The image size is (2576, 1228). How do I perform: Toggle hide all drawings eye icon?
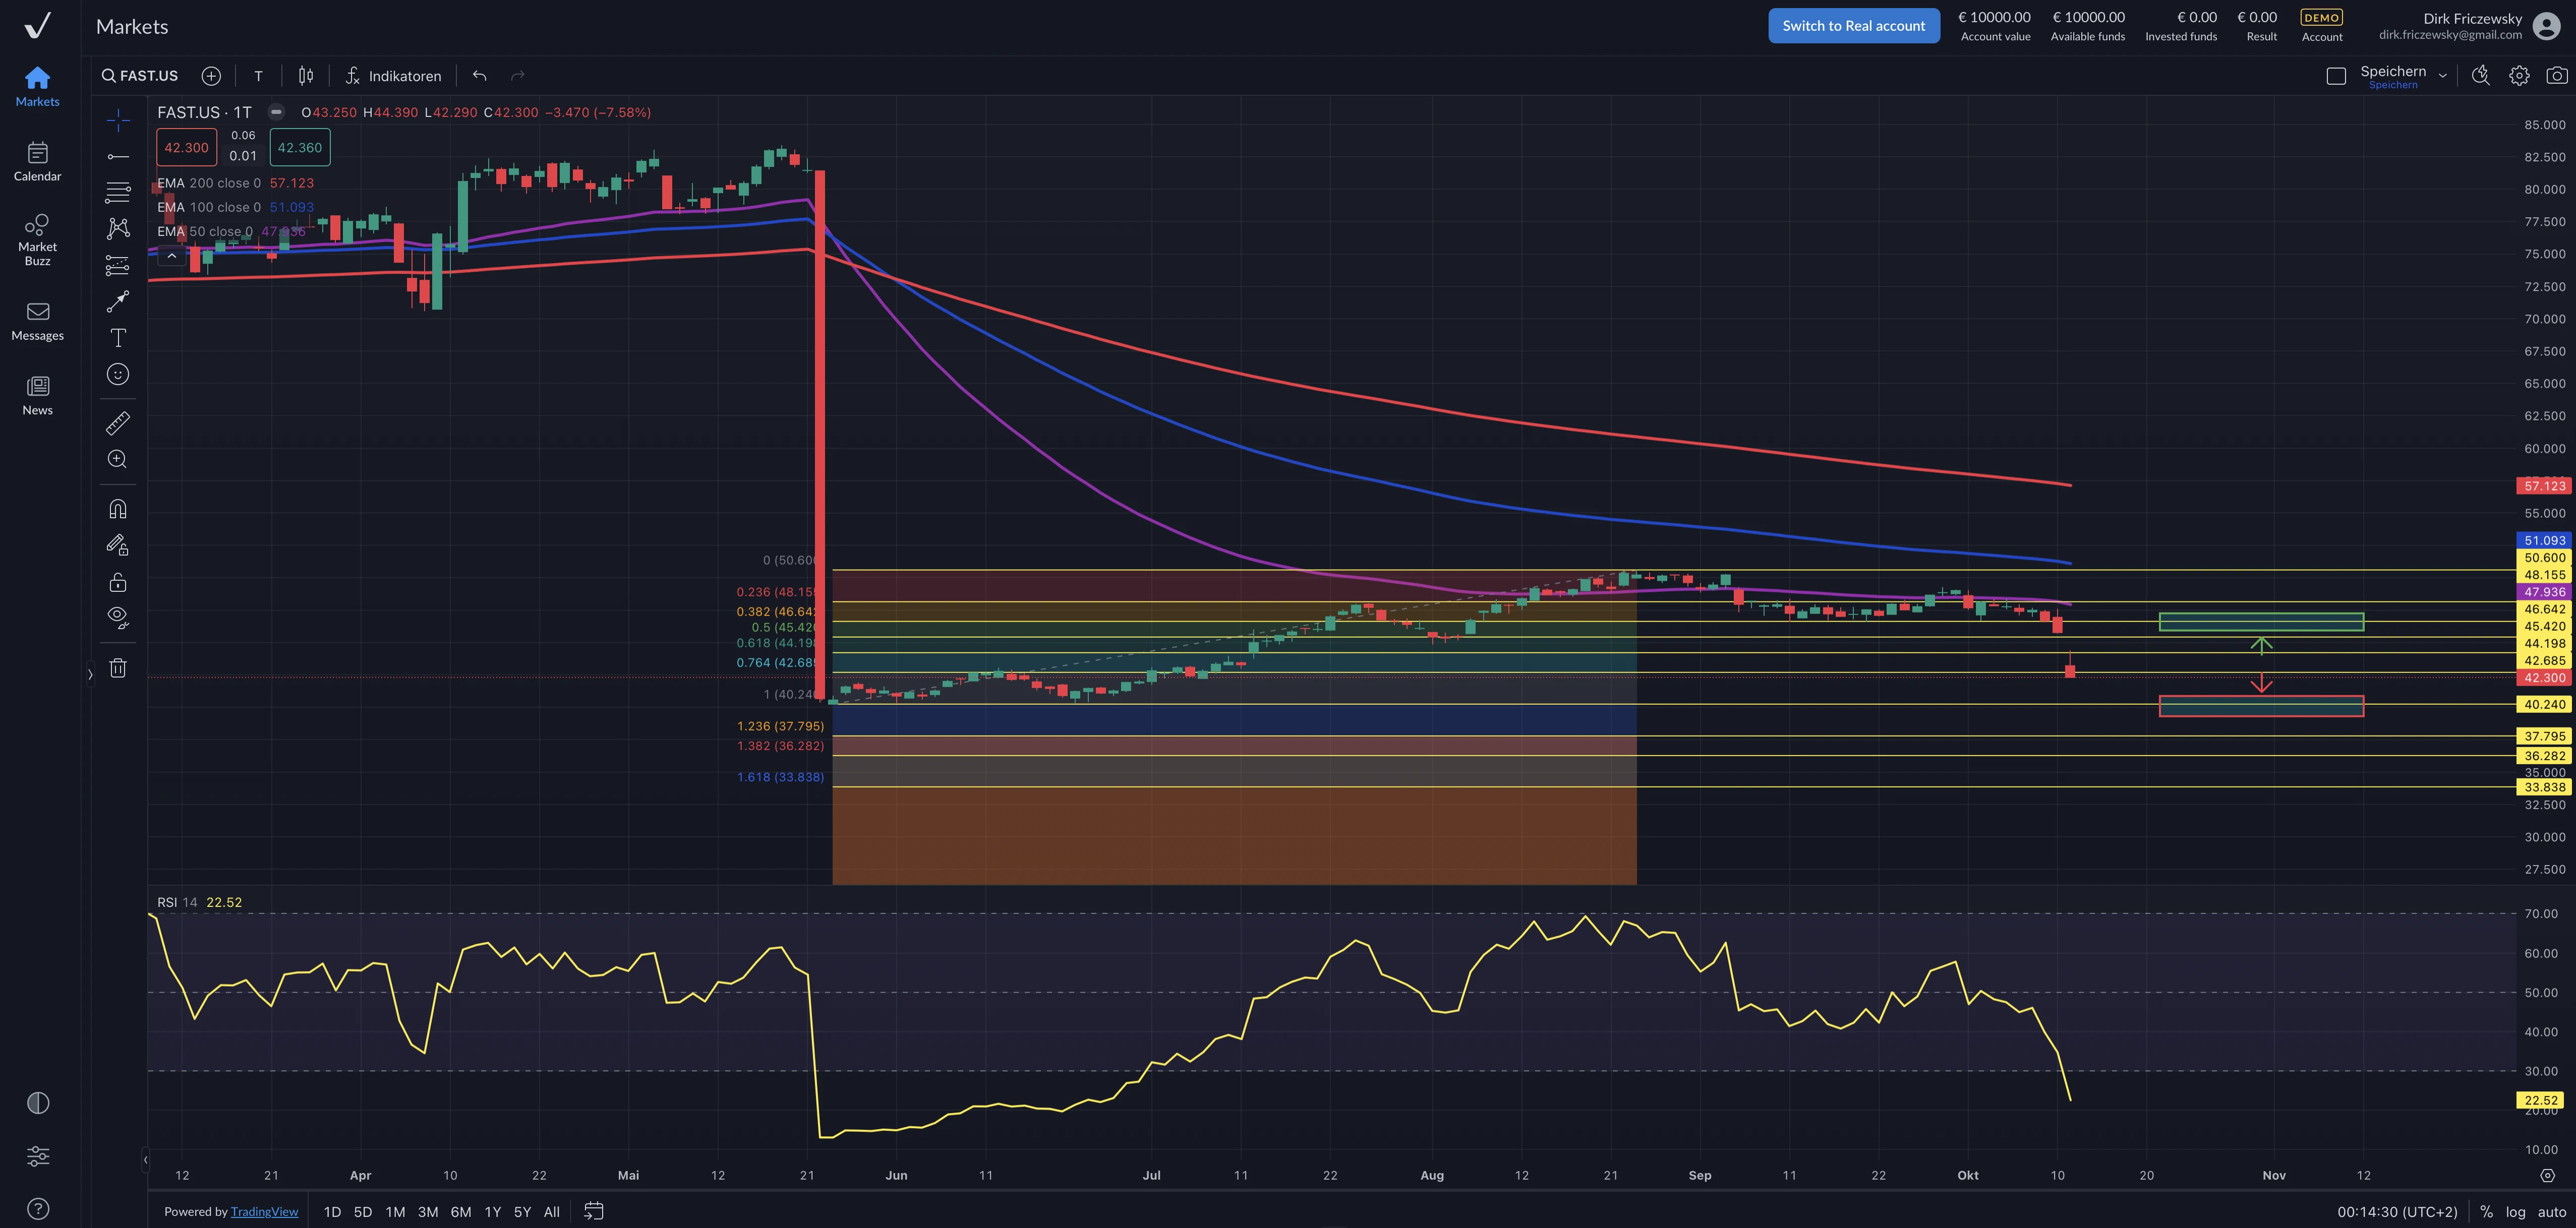tap(117, 617)
